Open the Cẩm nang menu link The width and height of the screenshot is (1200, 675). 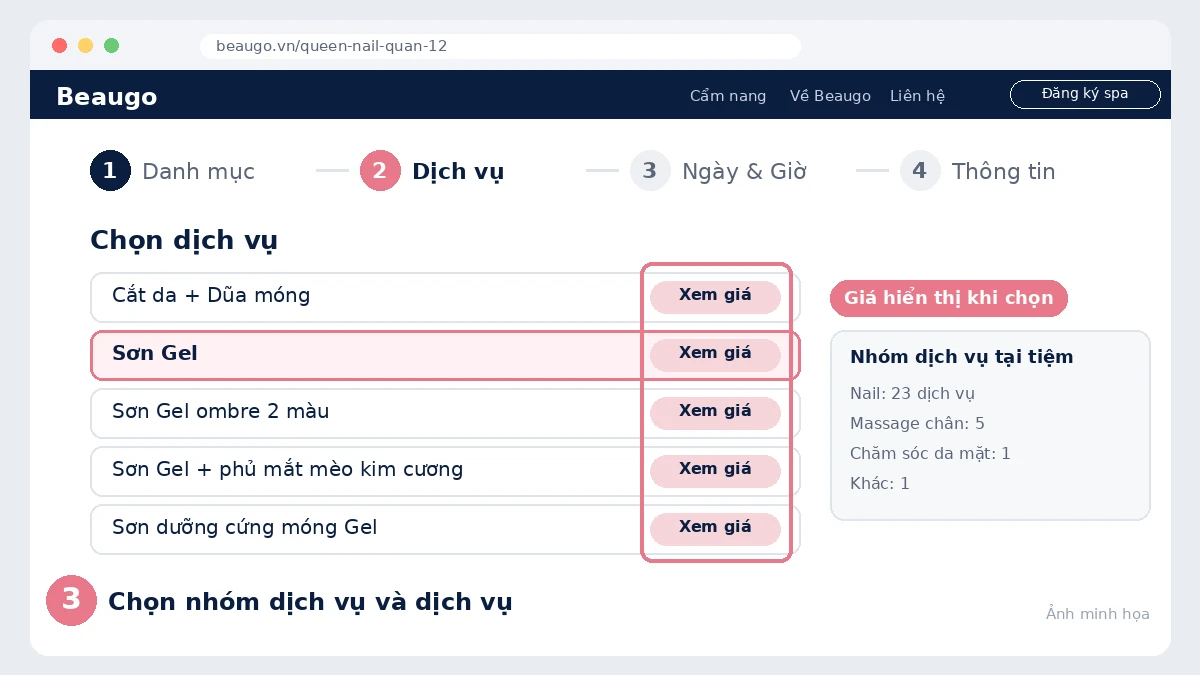728,96
